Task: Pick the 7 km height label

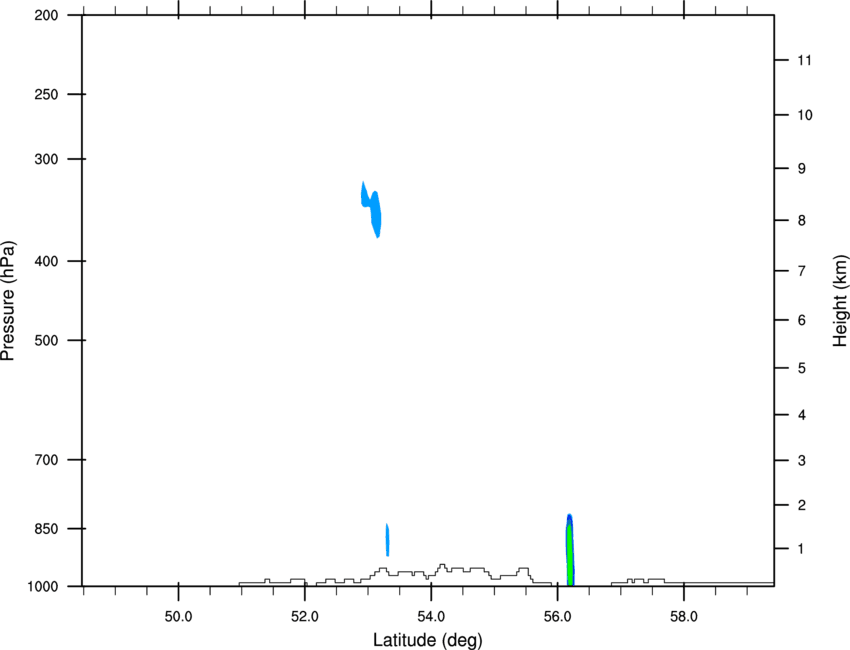Action: (x=802, y=271)
